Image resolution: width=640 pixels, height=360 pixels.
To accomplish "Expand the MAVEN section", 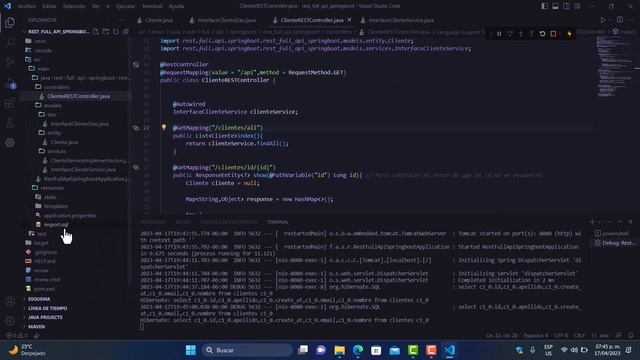I will click(x=36, y=327).
